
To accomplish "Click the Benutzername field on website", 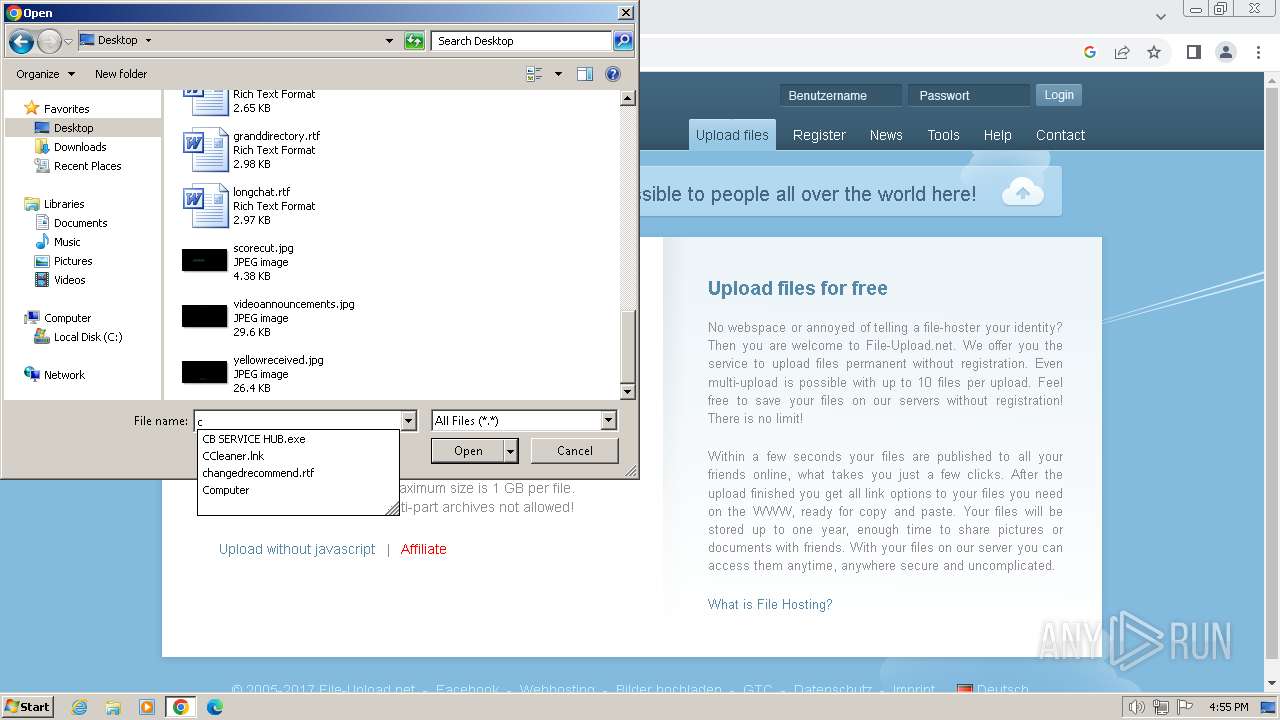I will point(841,96).
